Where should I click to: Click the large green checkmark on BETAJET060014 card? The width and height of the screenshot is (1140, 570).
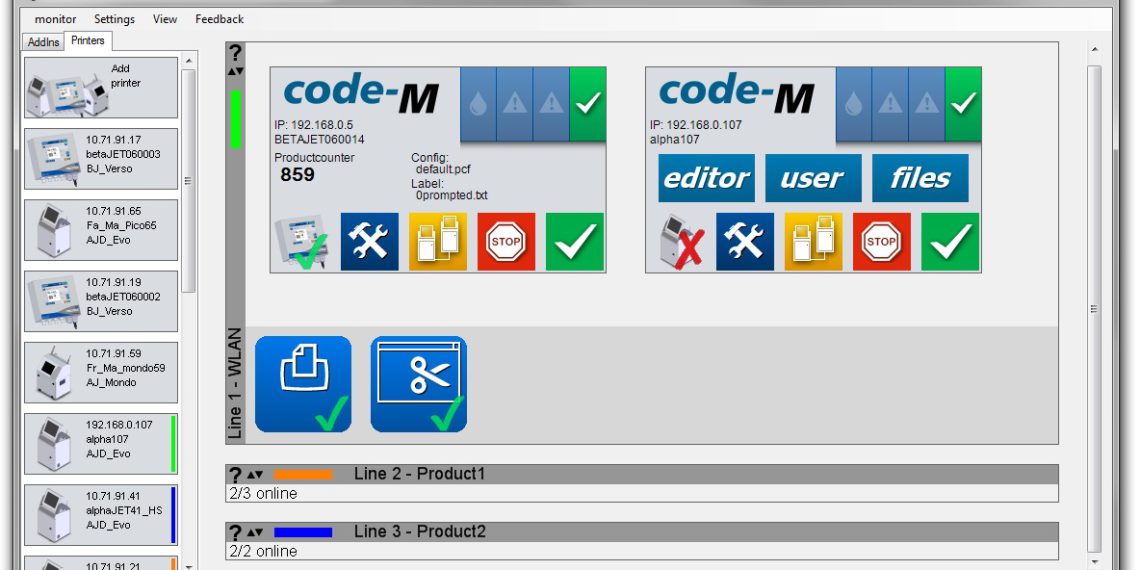click(x=575, y=241)
